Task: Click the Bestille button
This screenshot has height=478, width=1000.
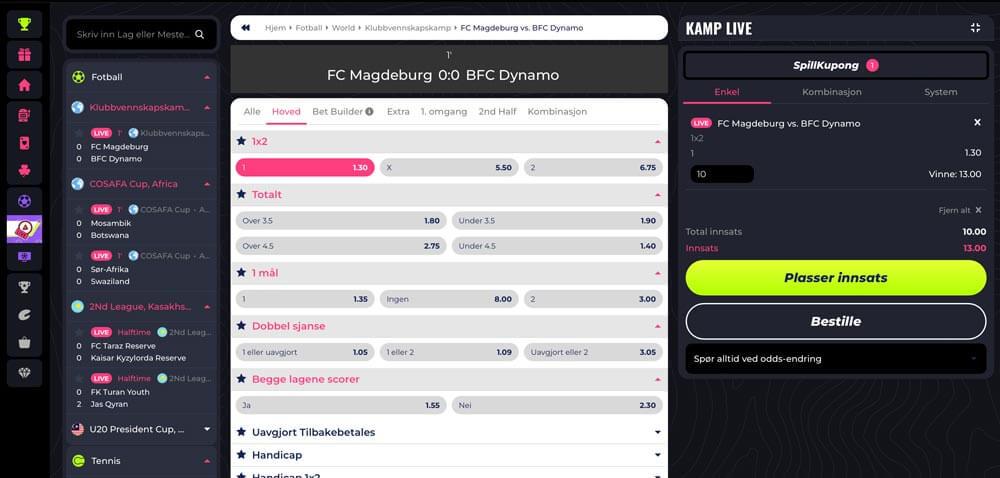Action: [x=835, y=321]
